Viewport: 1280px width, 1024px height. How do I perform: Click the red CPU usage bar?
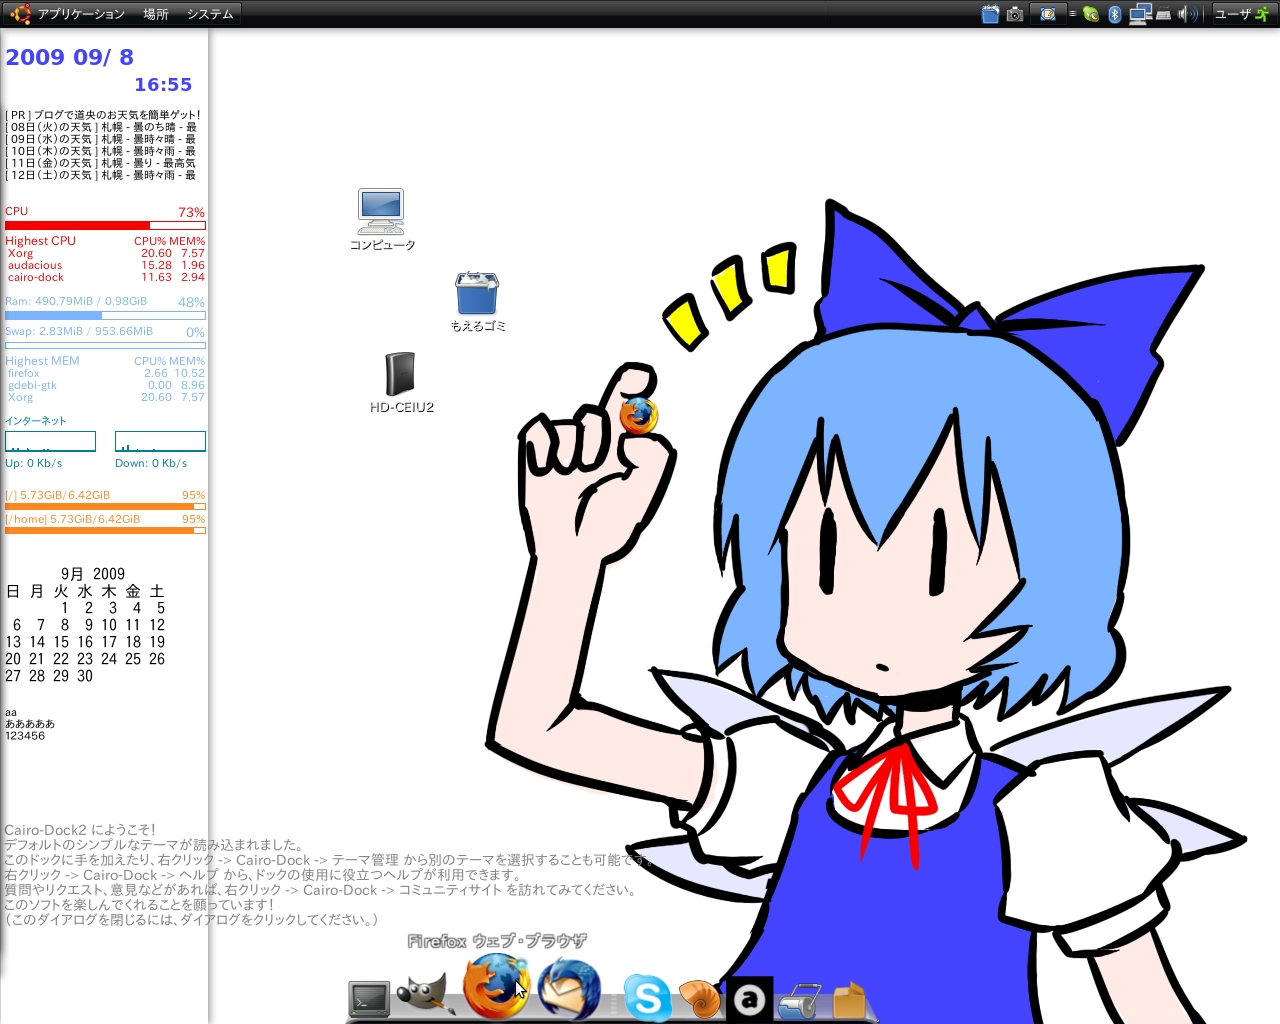(105, 226)
